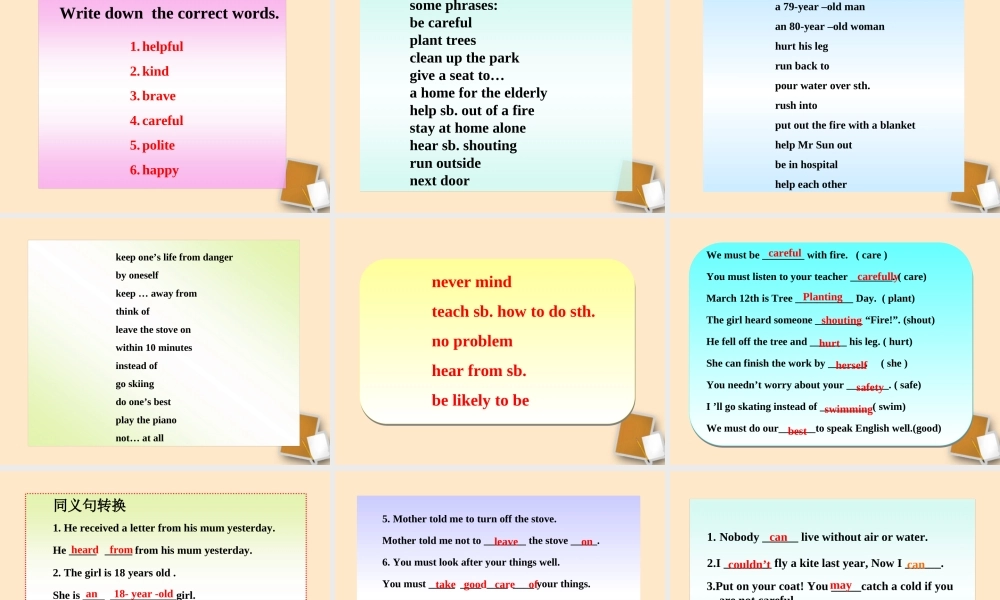Click the phrase 'play the piano'
1000x600 pixels.
[x=146, y=420]
